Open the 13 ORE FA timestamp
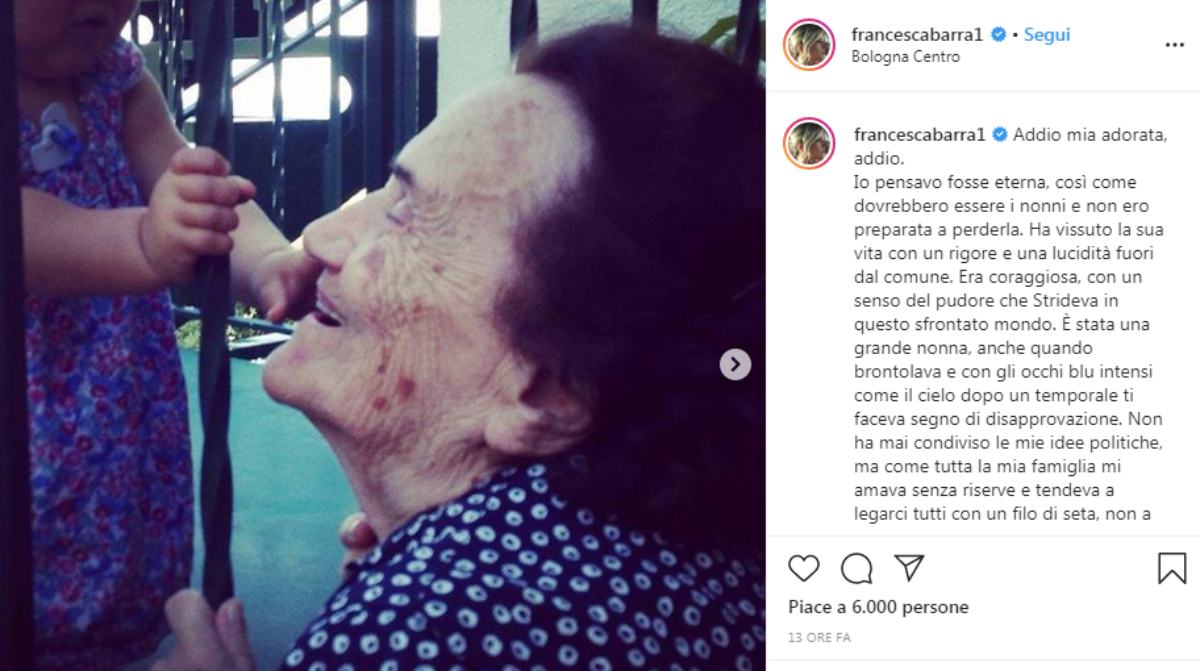 tap(819, 637)
